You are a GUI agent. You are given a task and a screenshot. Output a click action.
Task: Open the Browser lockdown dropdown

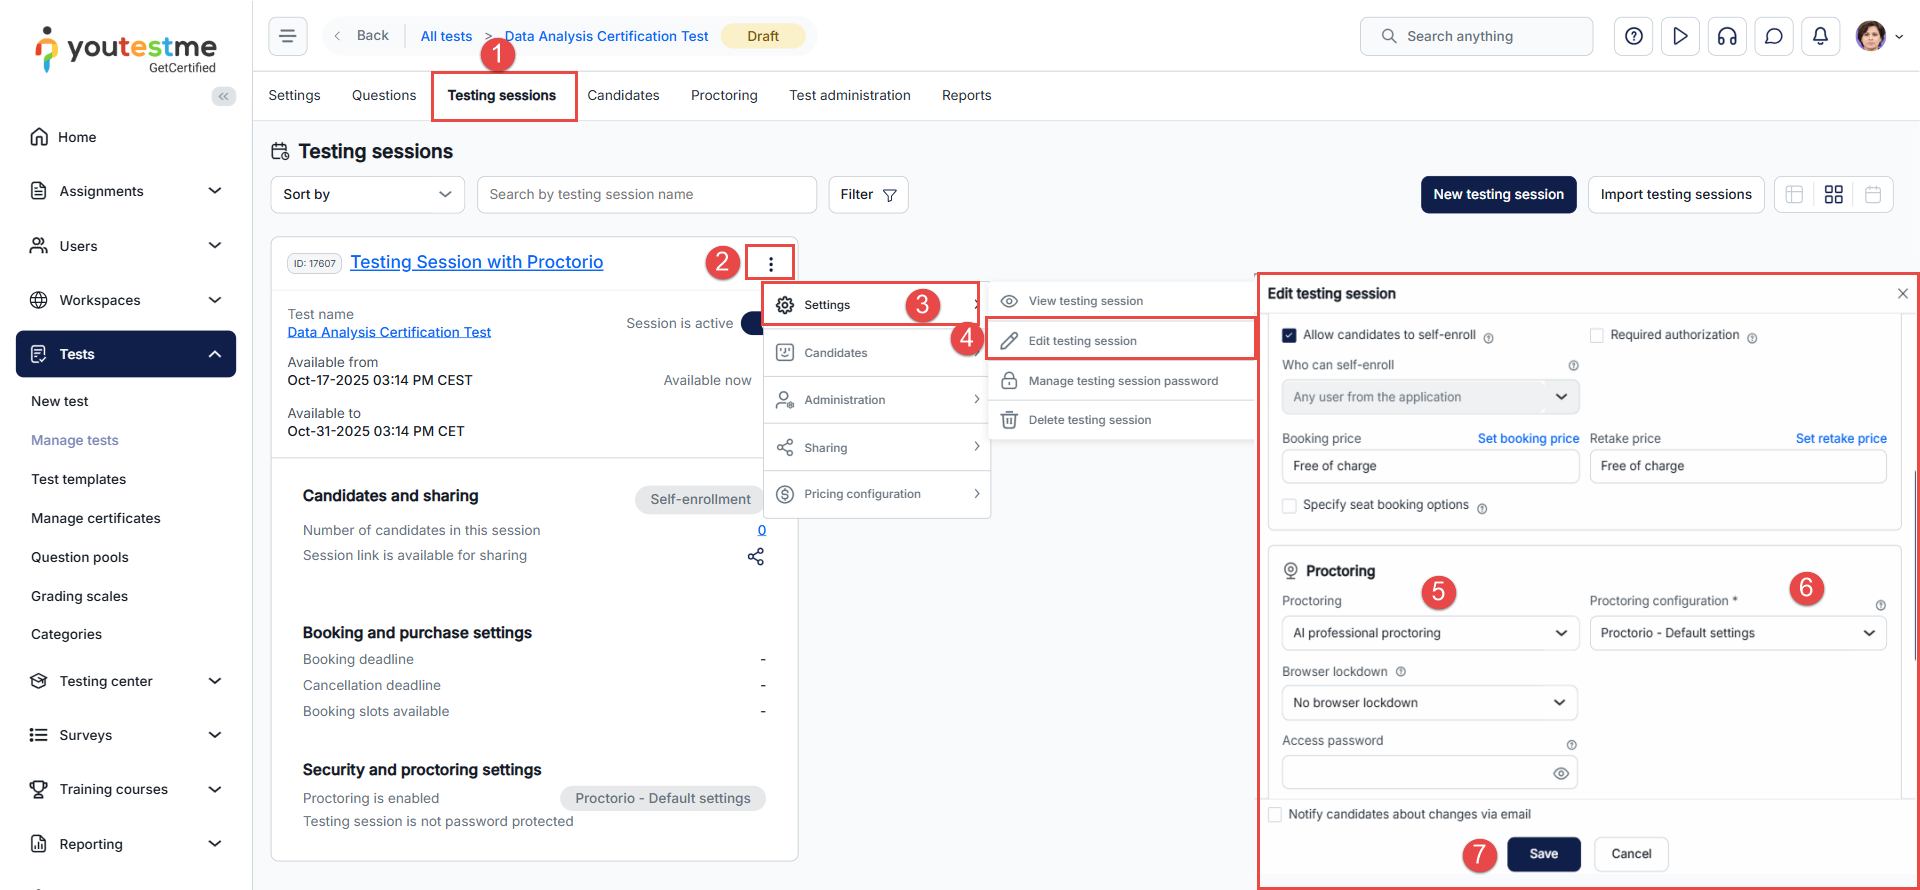[x=1429, y=703]
